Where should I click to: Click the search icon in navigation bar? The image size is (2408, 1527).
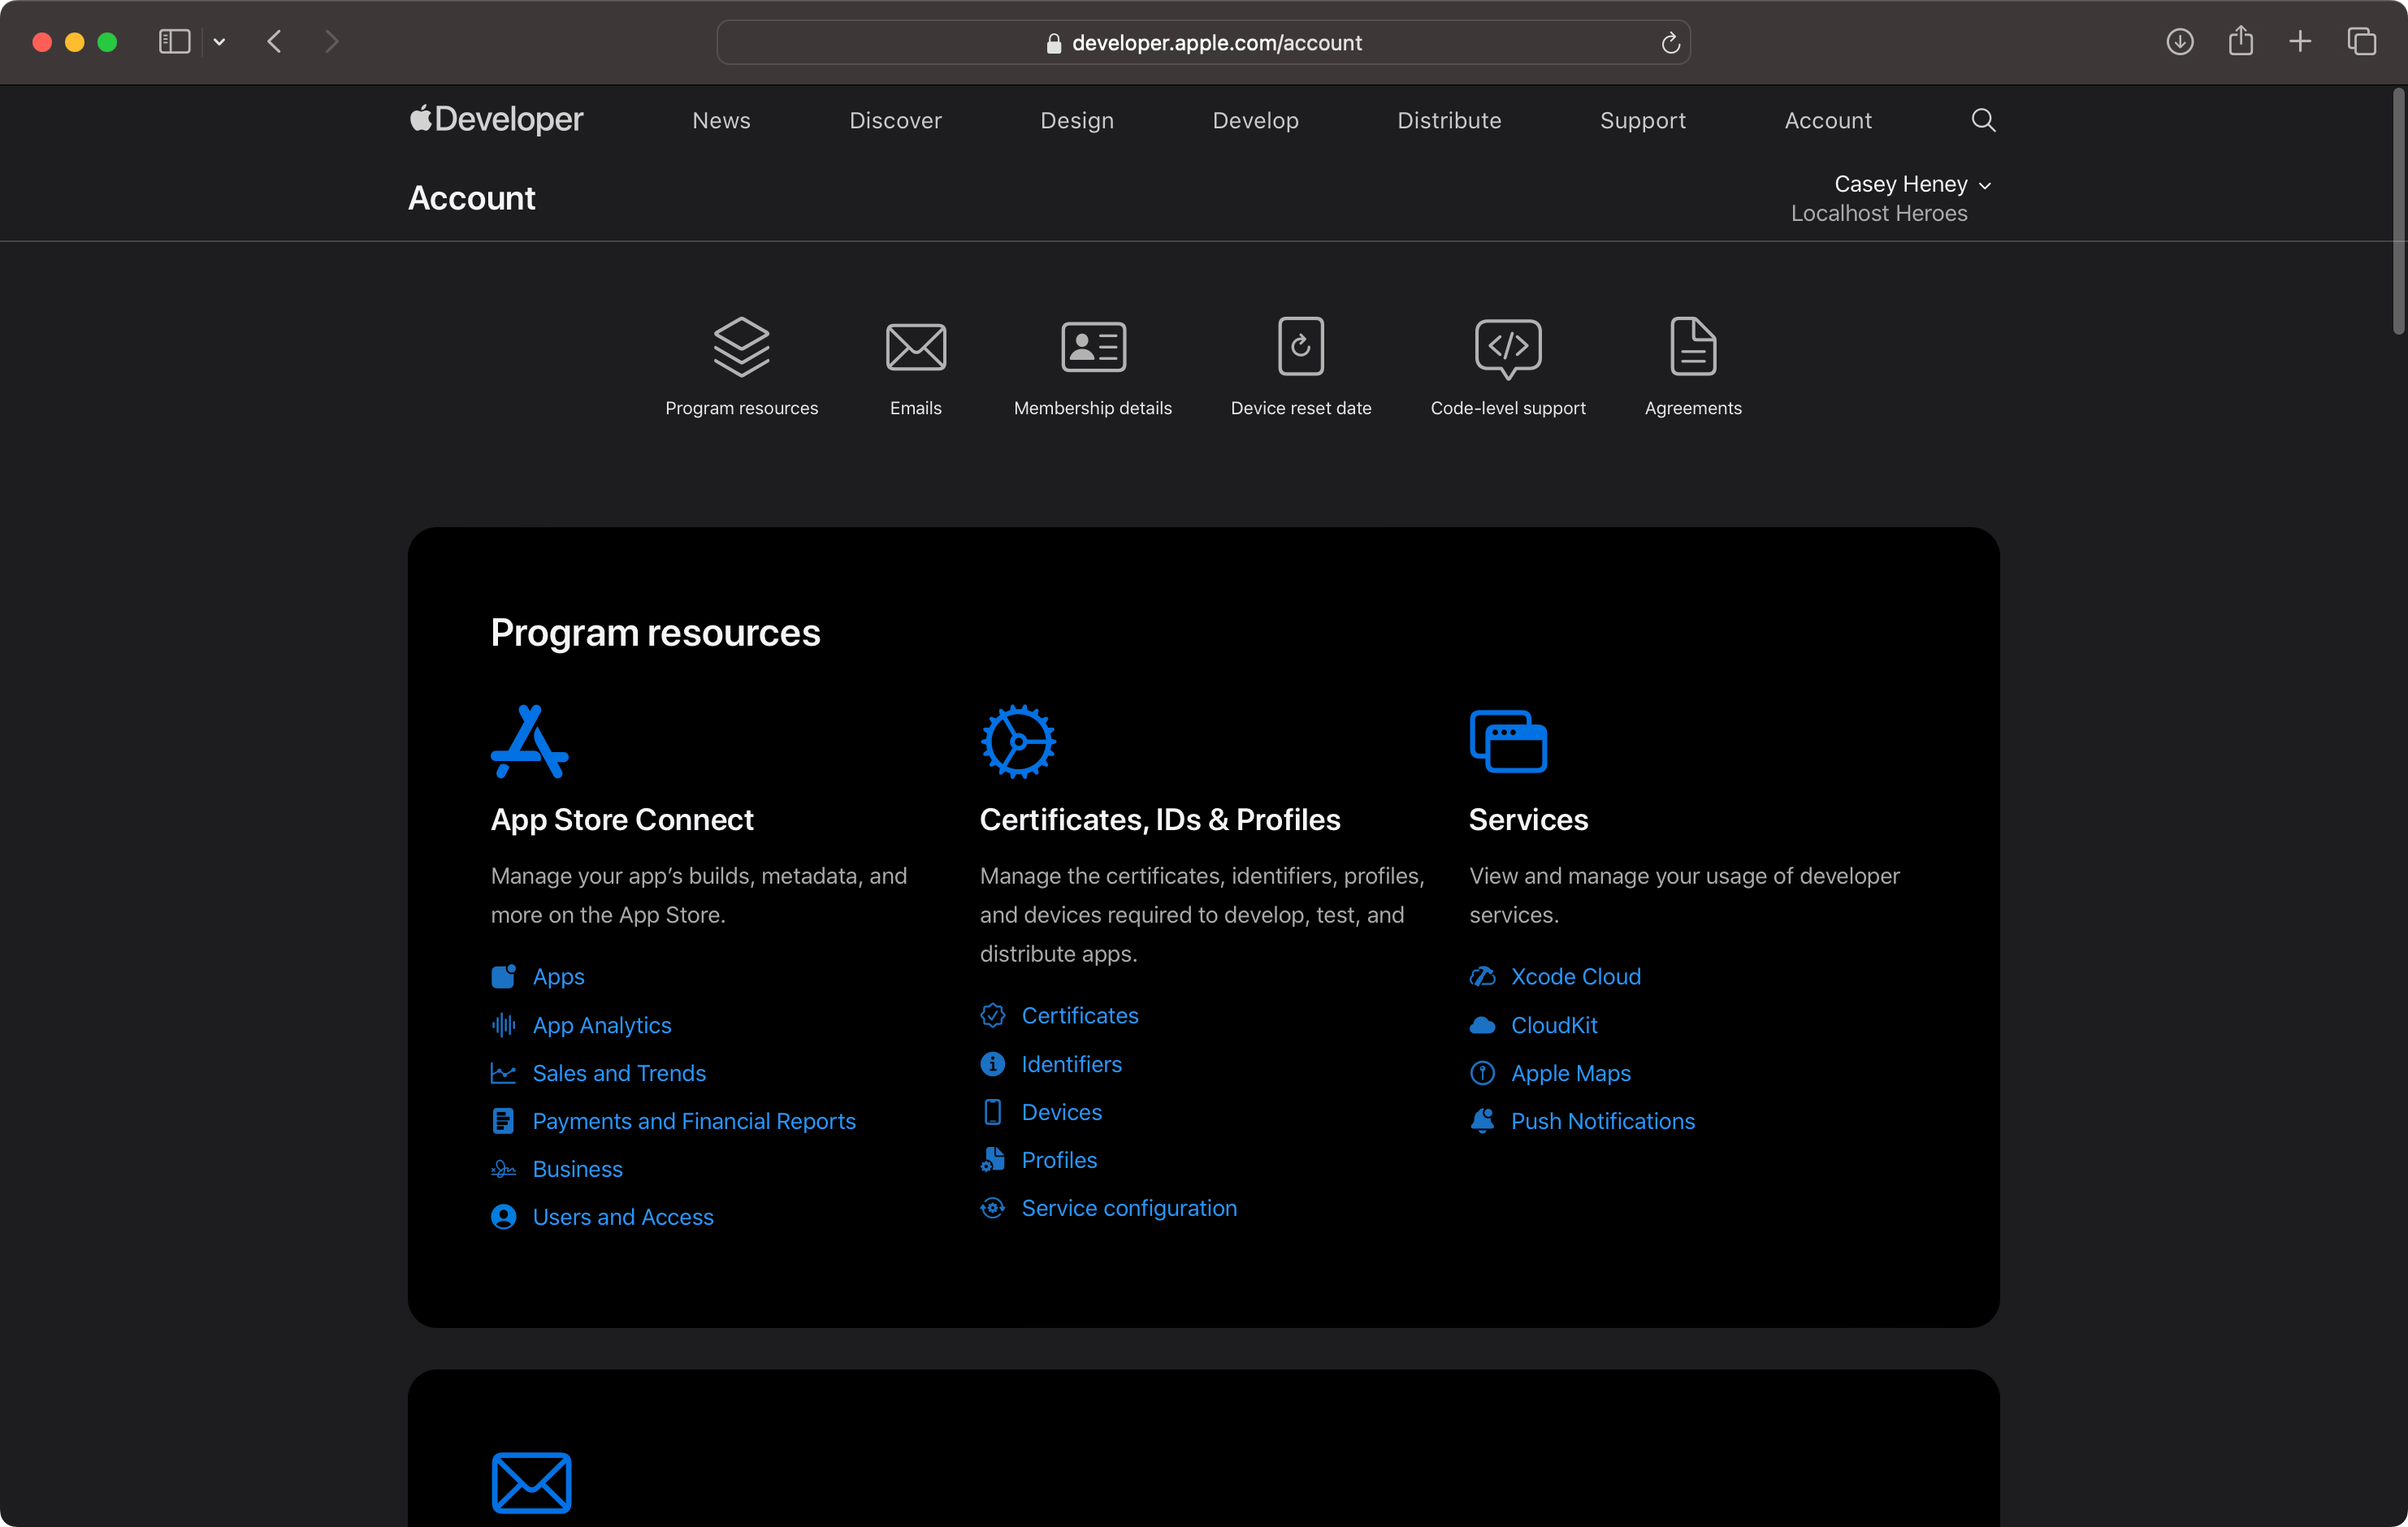coord(1983,119)
